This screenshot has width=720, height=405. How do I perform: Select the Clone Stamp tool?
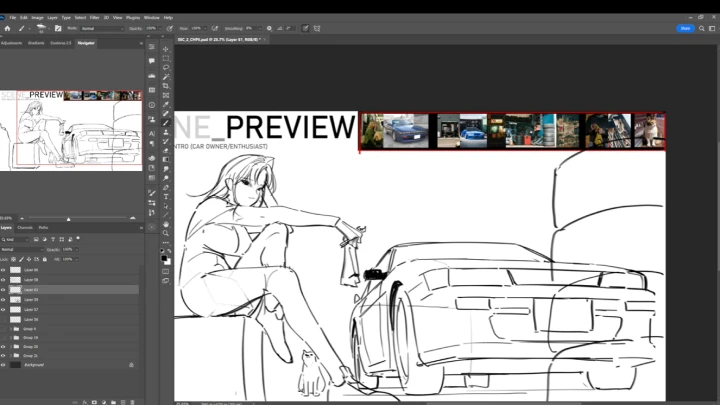pos(166,132)
